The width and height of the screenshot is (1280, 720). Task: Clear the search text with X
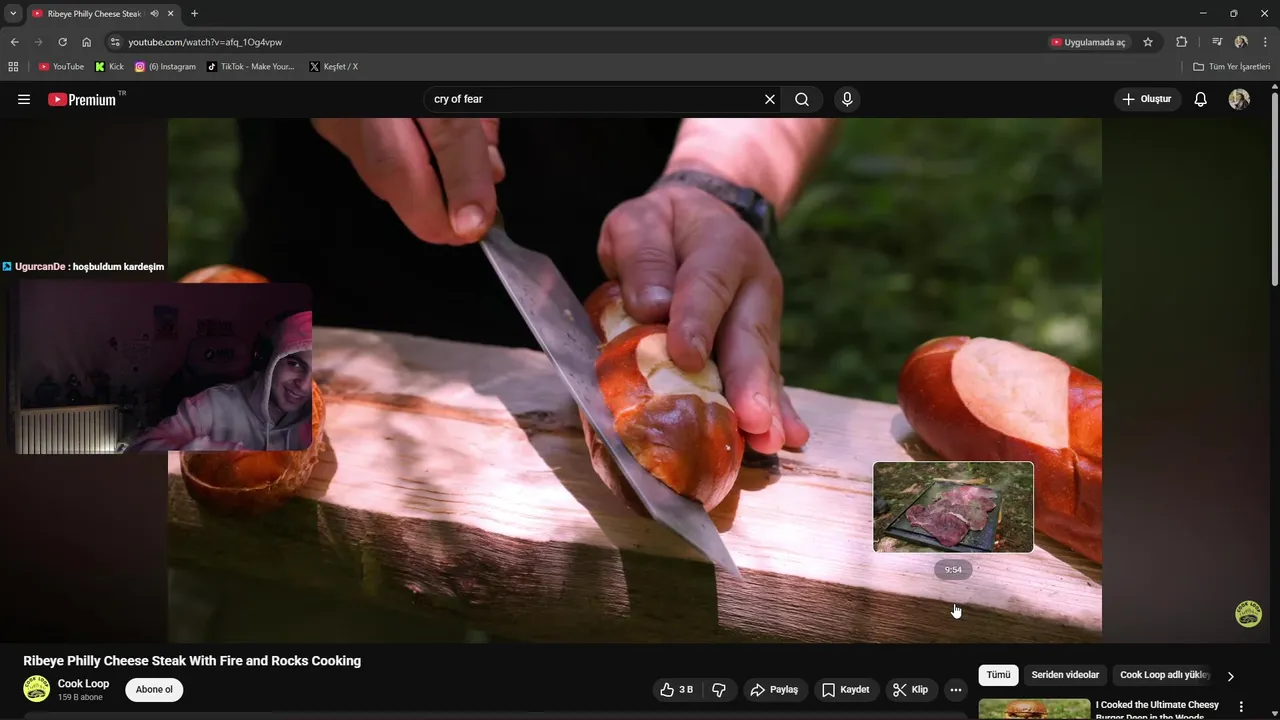[770, 99]
